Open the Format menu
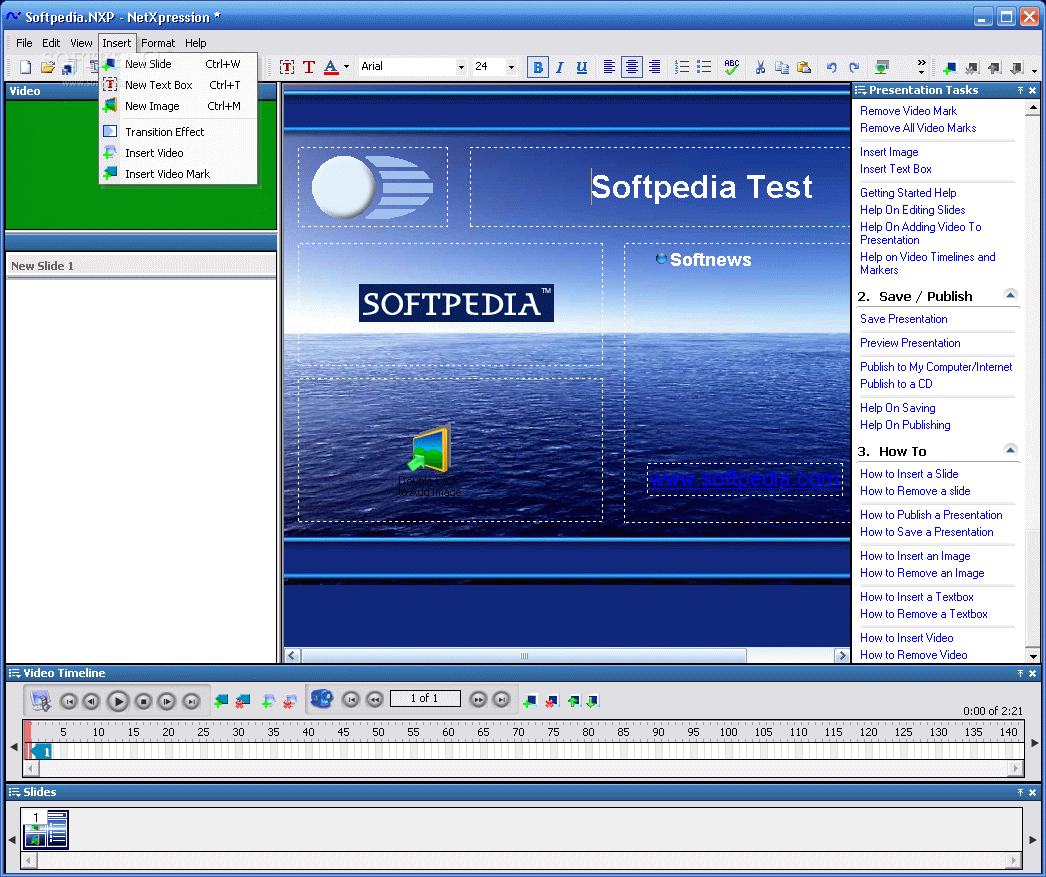This screenshot has height=877, width=1046. click(158, 43)
